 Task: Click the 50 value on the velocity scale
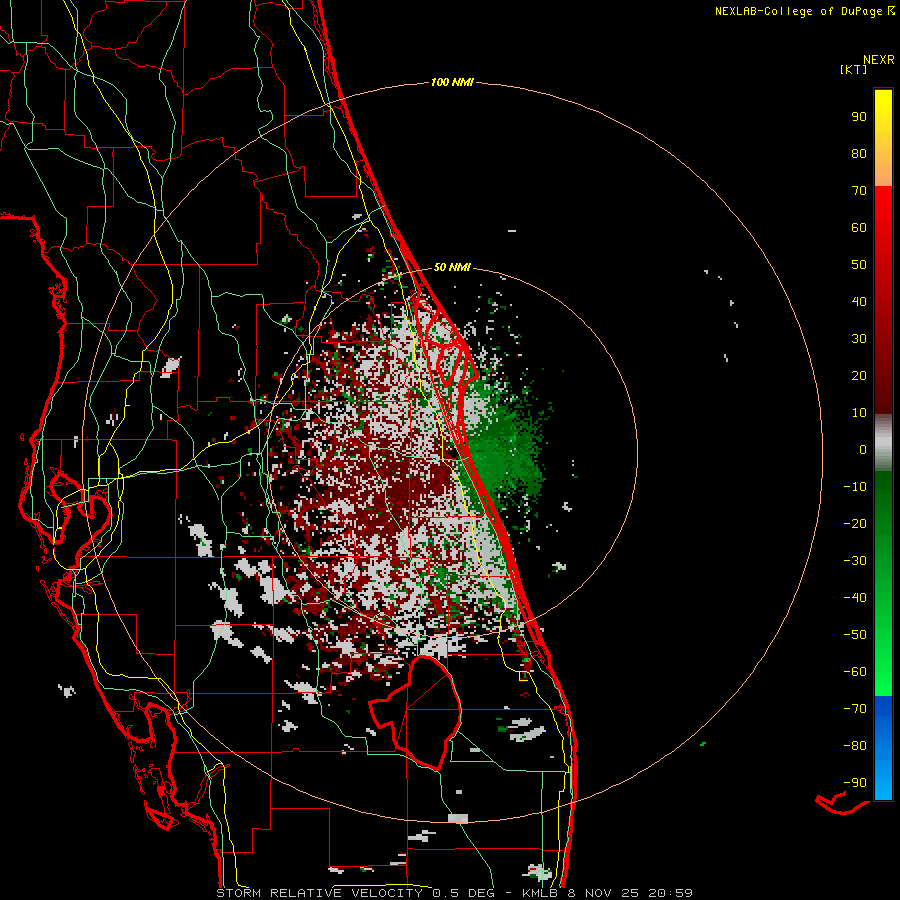point(859,265)
